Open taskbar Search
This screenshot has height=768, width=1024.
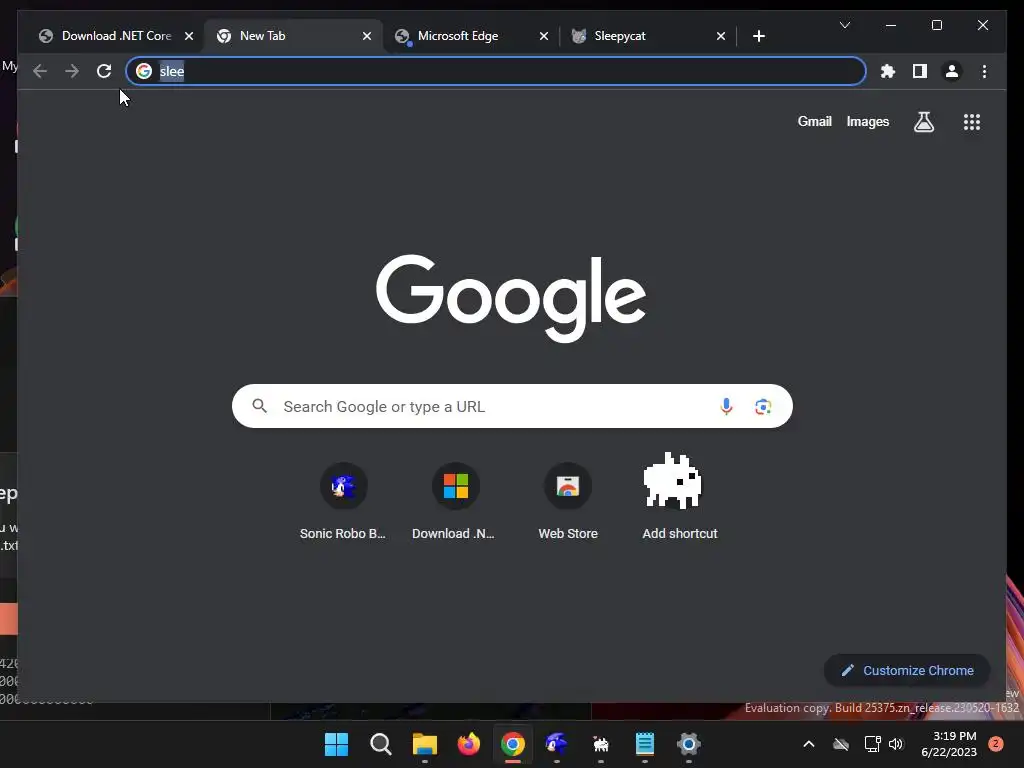tap(381, 744)
